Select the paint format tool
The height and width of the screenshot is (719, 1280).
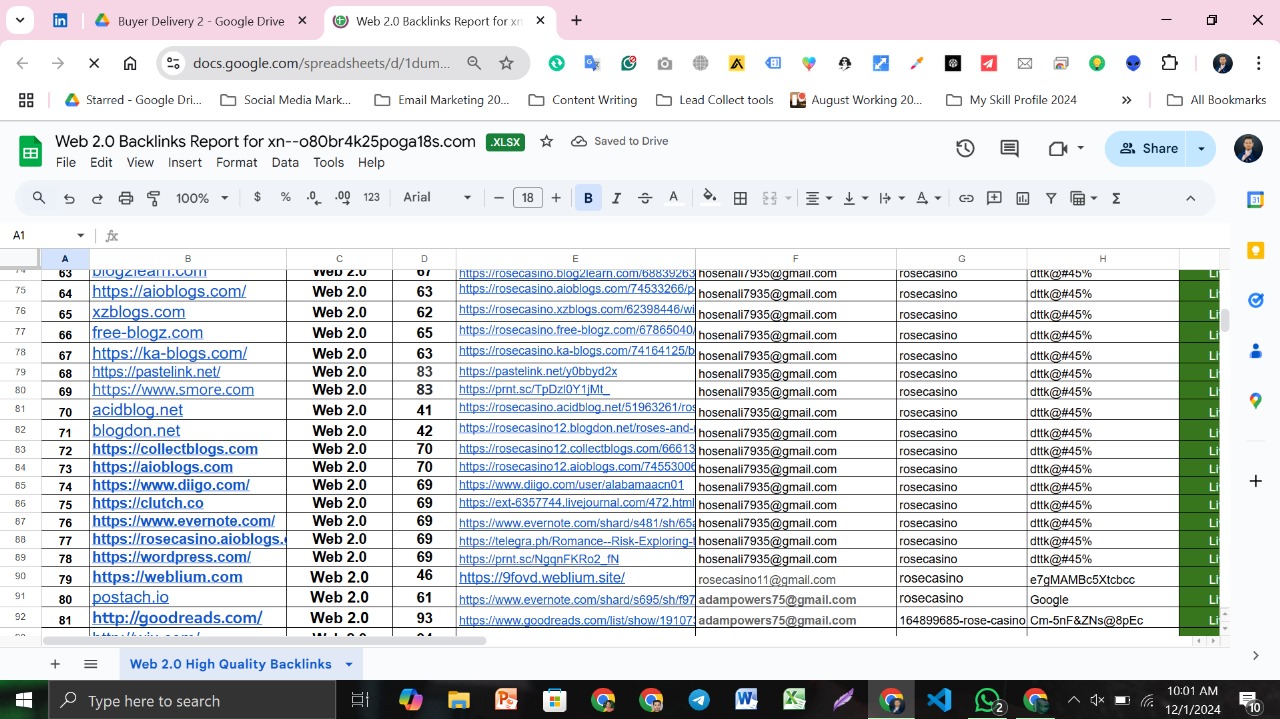coord(154,198)
